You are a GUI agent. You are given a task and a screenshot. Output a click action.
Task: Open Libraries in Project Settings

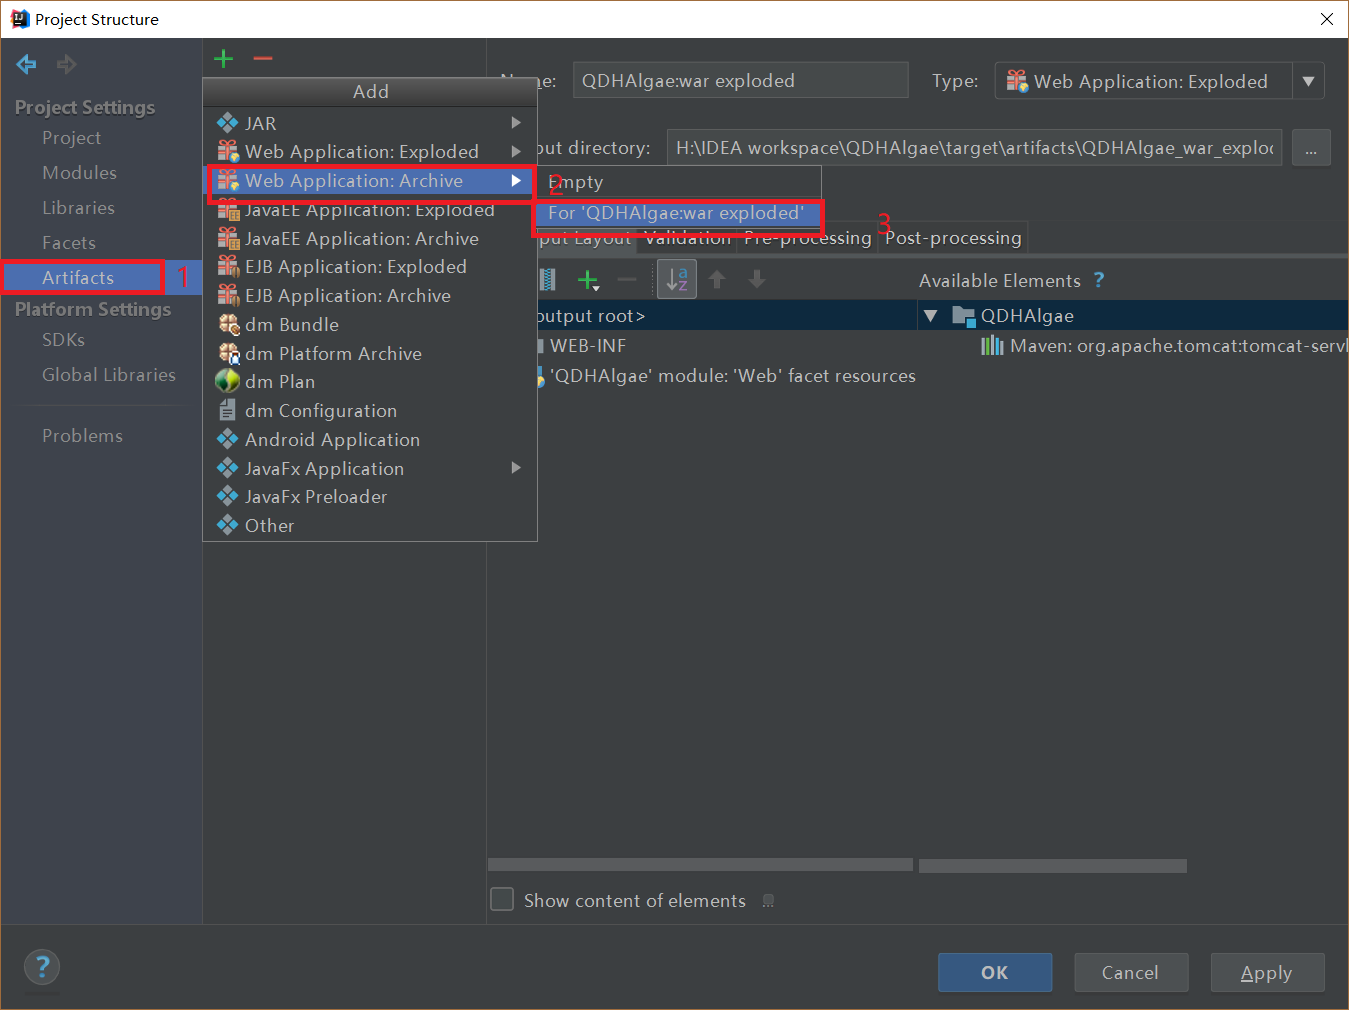pyautogui.click(x=78, y=208)
